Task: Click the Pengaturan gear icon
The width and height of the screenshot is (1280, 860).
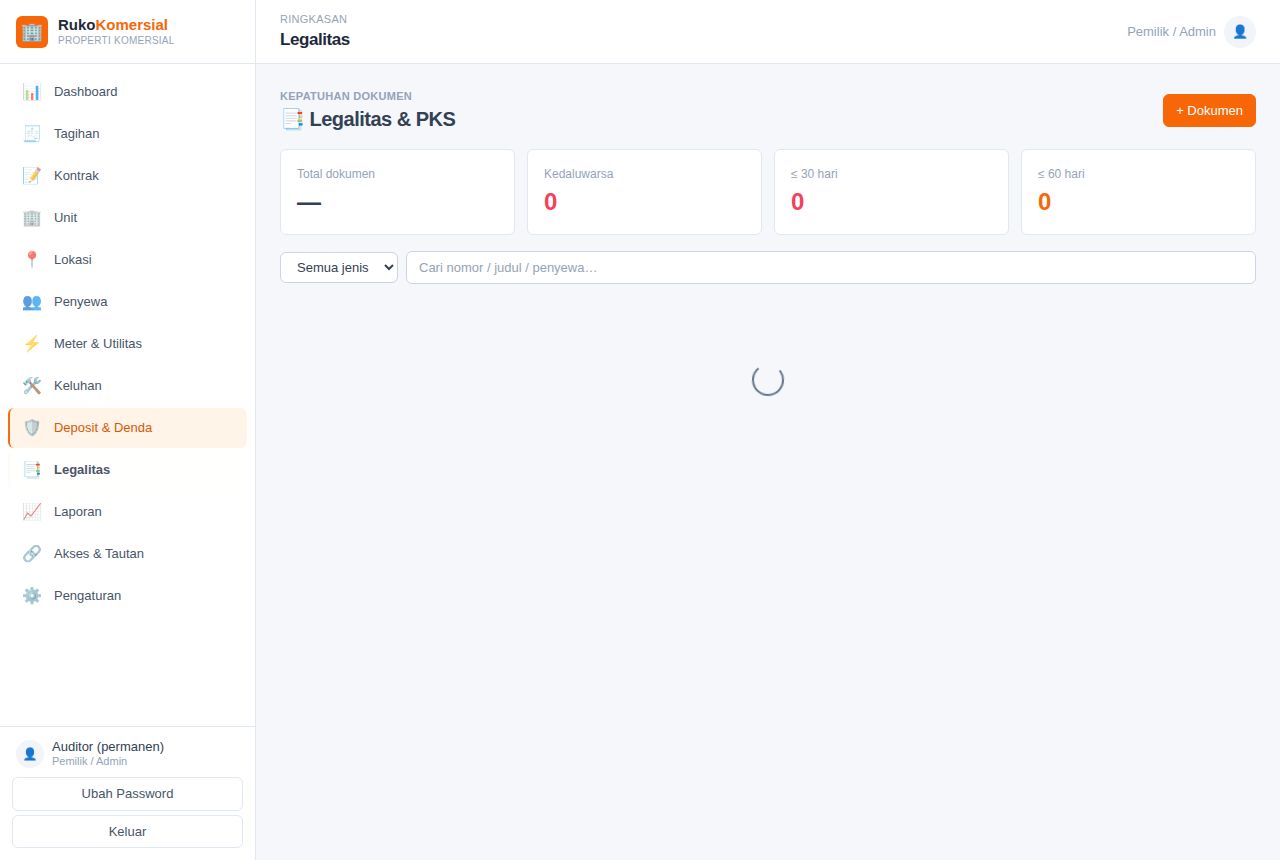Action: [32, 596]
